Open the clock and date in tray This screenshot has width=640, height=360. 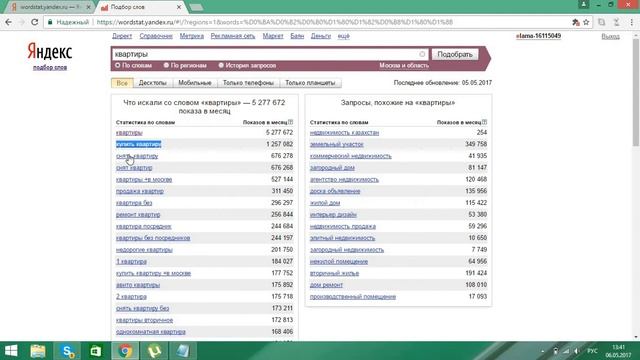(618, 351)
